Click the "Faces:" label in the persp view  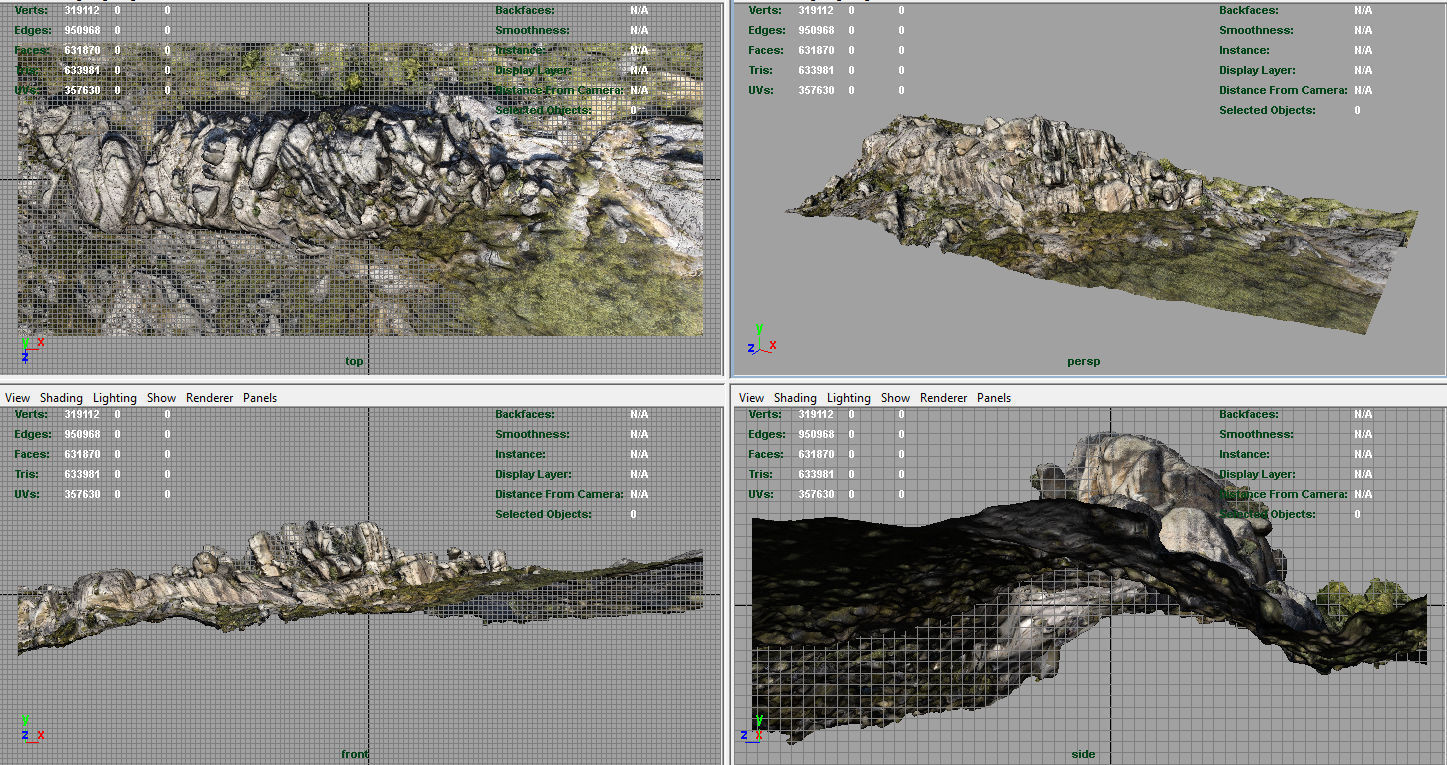[x=766, y=50]
